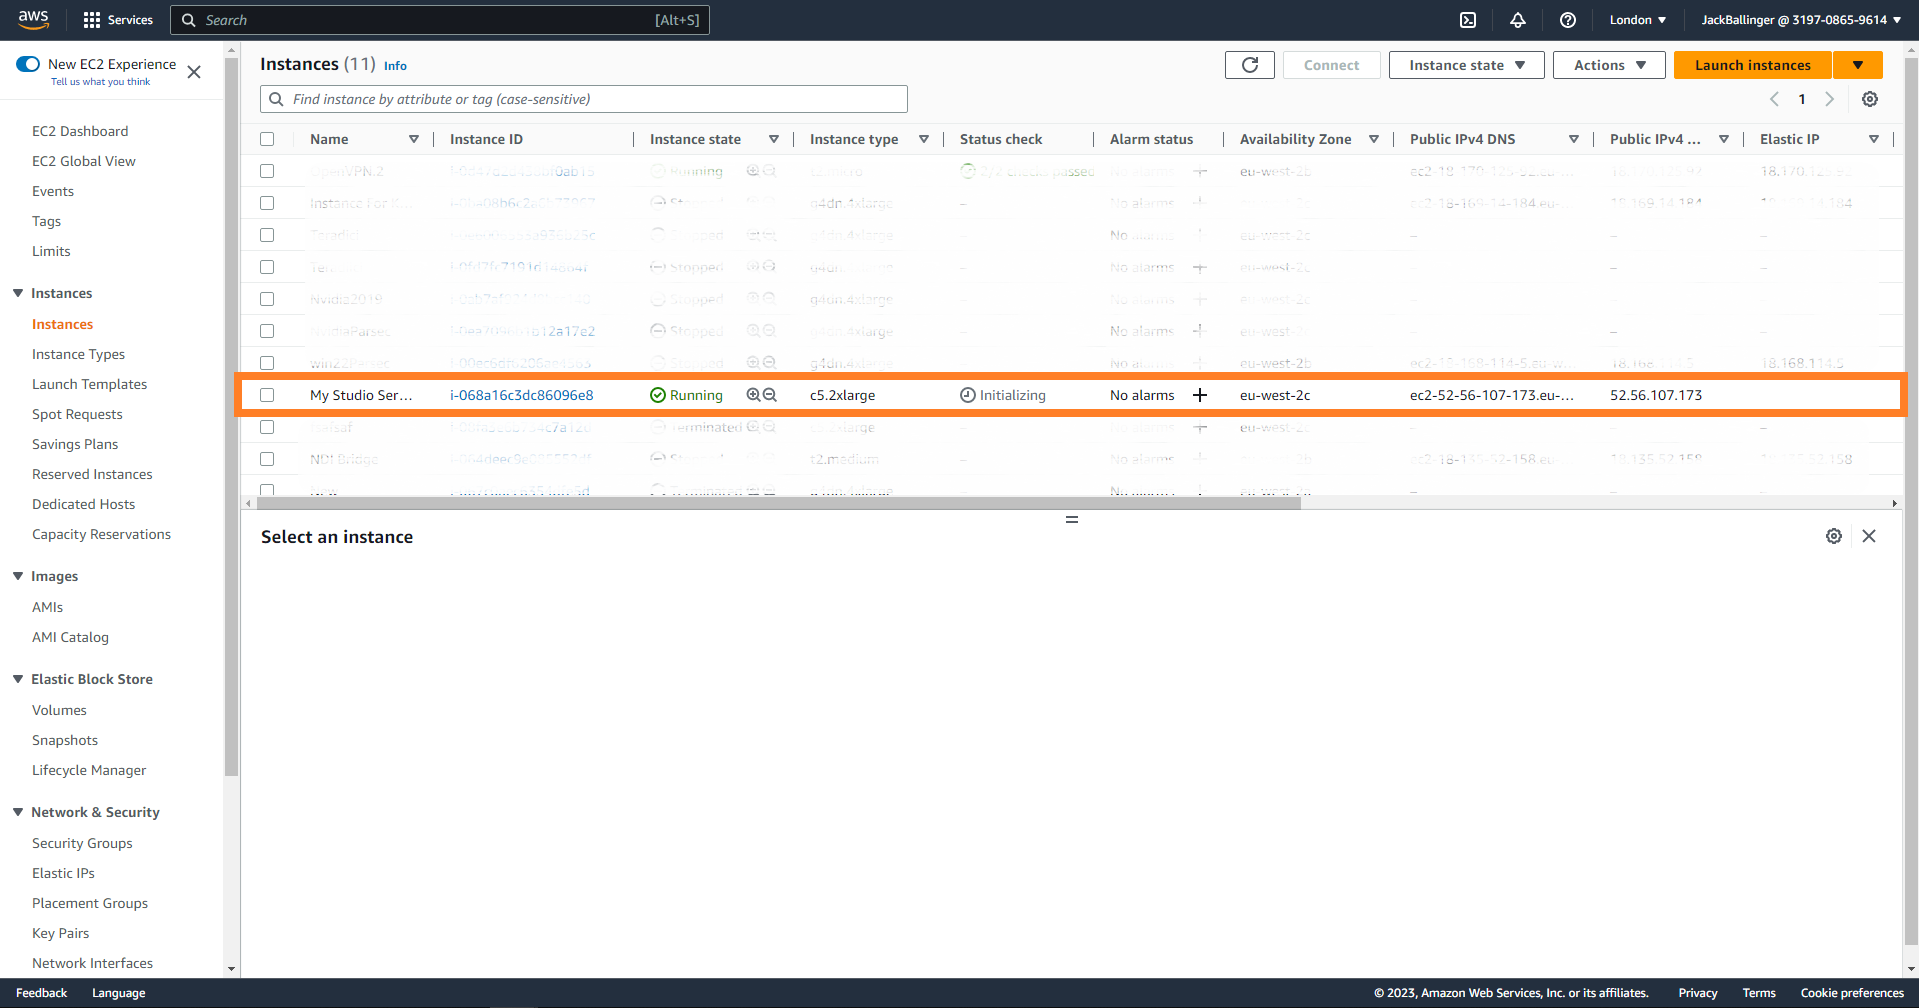1919x1008 pixels.
Task: Collapse the Elastic Block Store section
Action: click(x=18, y=679)
